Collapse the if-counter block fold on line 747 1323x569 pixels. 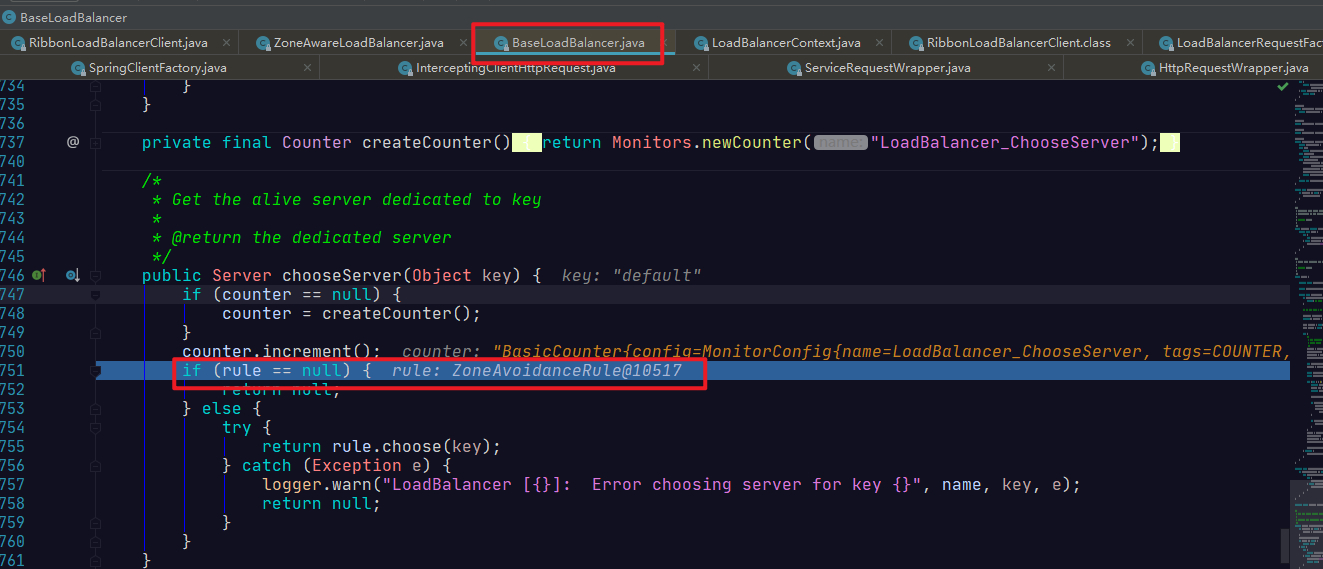click(96, 295)
